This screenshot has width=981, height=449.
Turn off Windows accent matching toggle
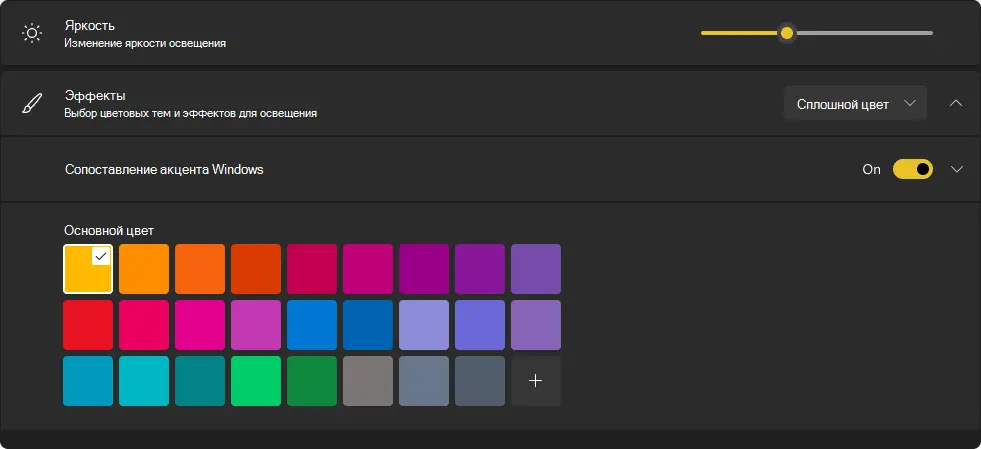(x=912, y=169)
